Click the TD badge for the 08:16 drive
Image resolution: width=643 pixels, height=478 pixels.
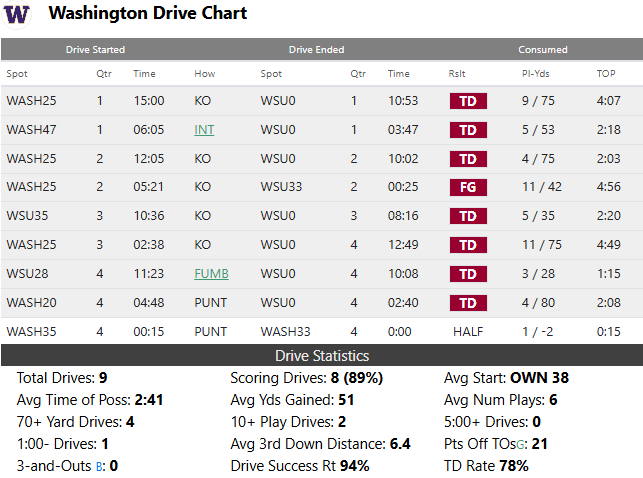click(468, 216)
